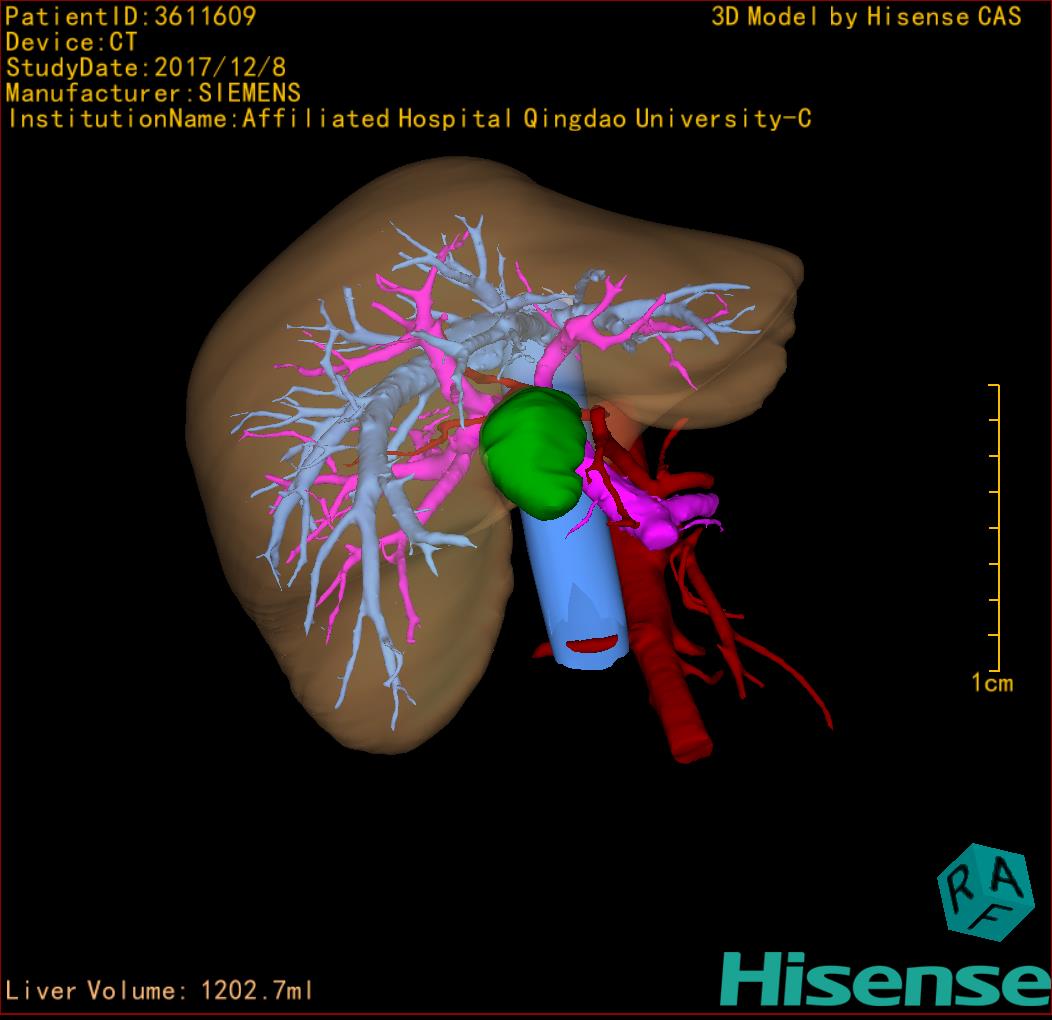Select the green tumor in the 3D model

point(533,453)
